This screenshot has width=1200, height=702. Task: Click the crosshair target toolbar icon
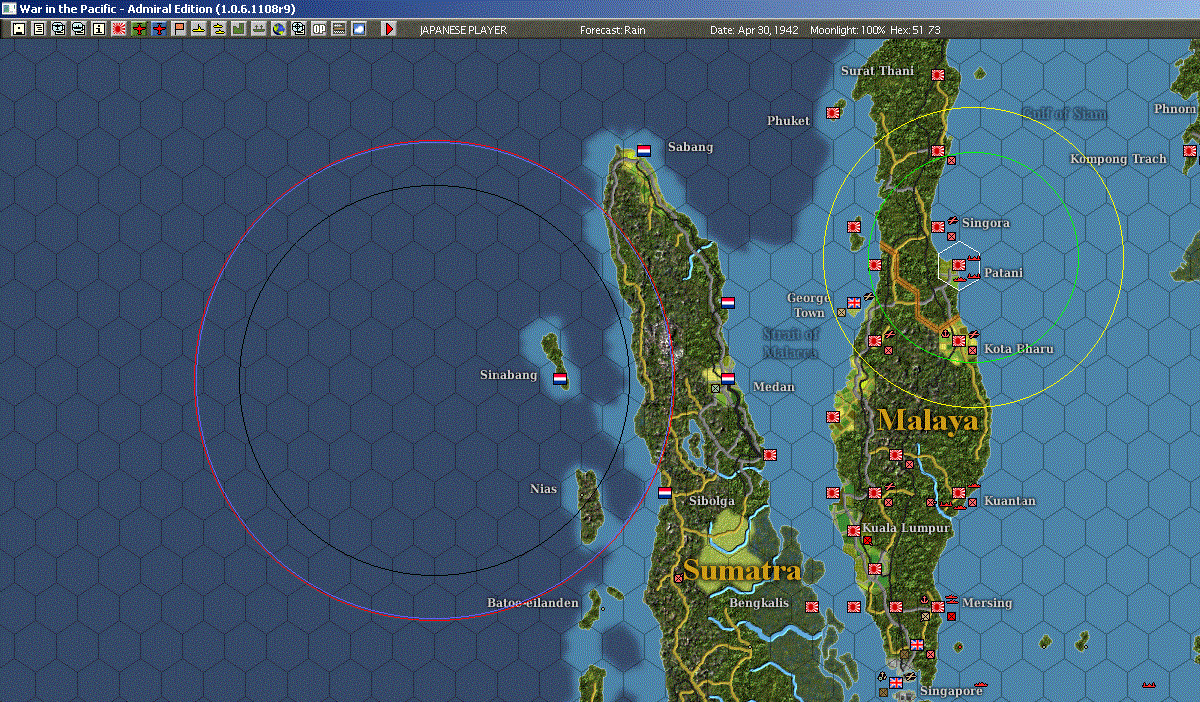pos(298,29)
